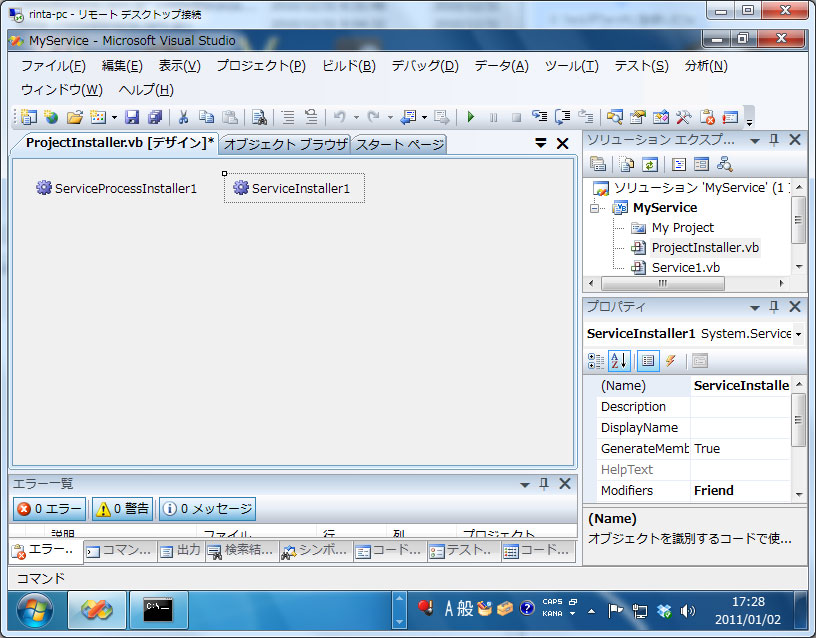
Task: Toggle the 0 エラー errors filter
Action: (50, 508)
